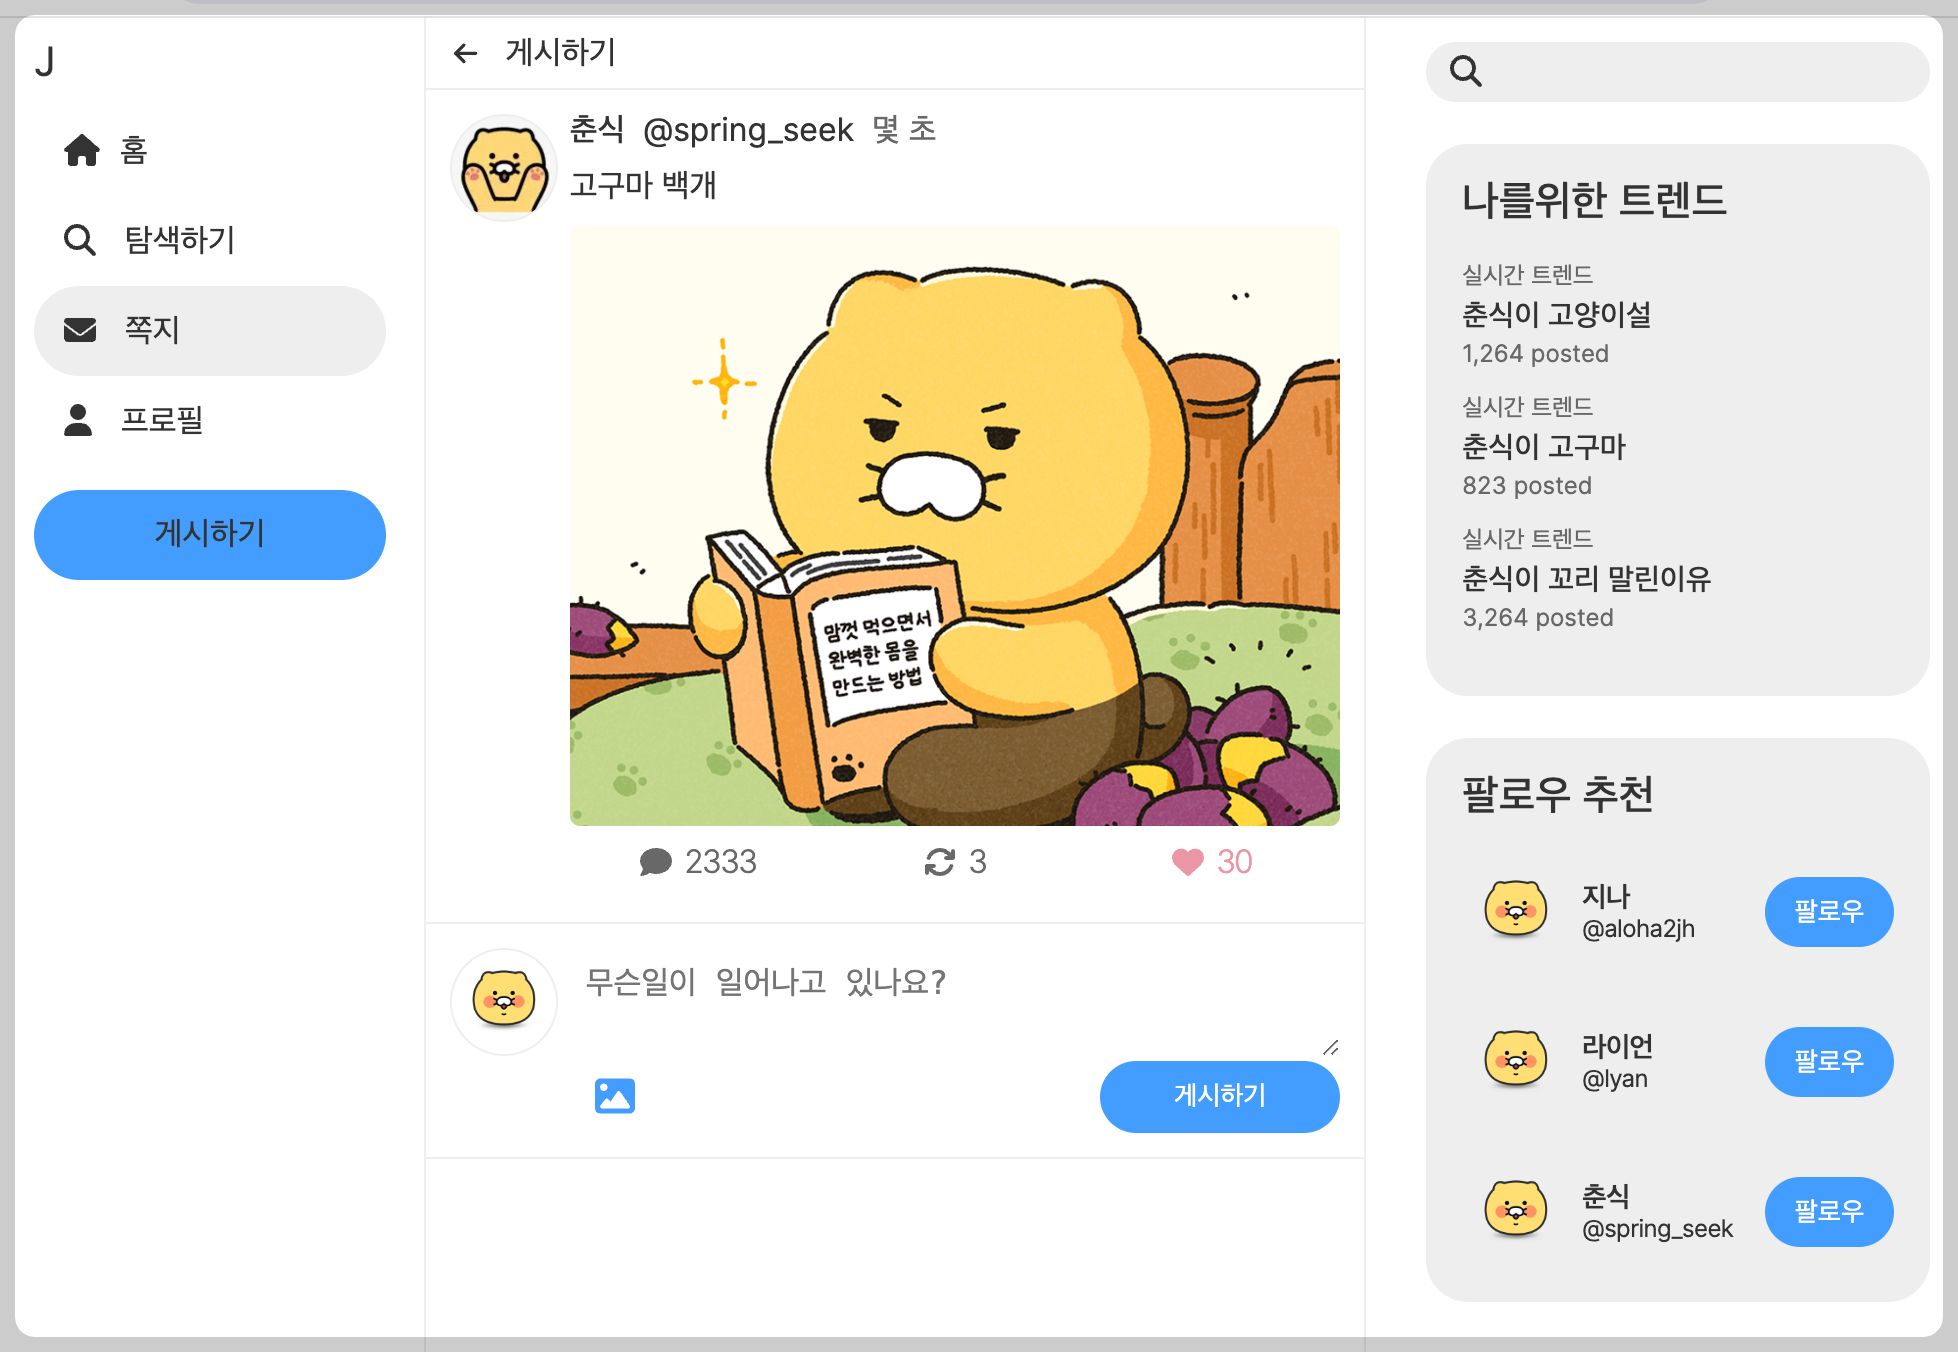Click the comment bubble icon
Screen dimensions: 1958x1352
click(655, 862)
